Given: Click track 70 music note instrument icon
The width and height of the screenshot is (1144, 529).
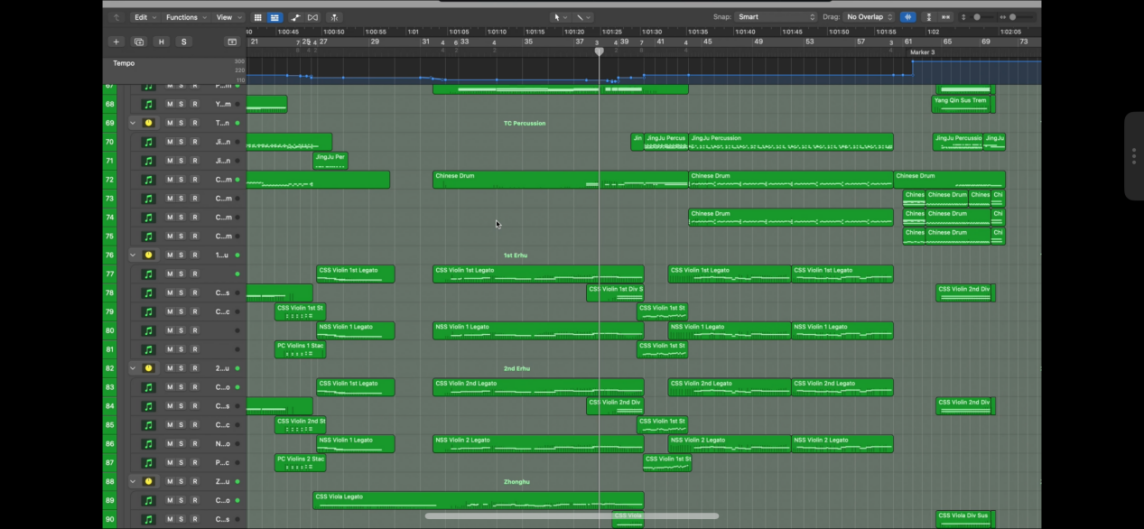Looking at the screenshot, I should tap(149, 142).
